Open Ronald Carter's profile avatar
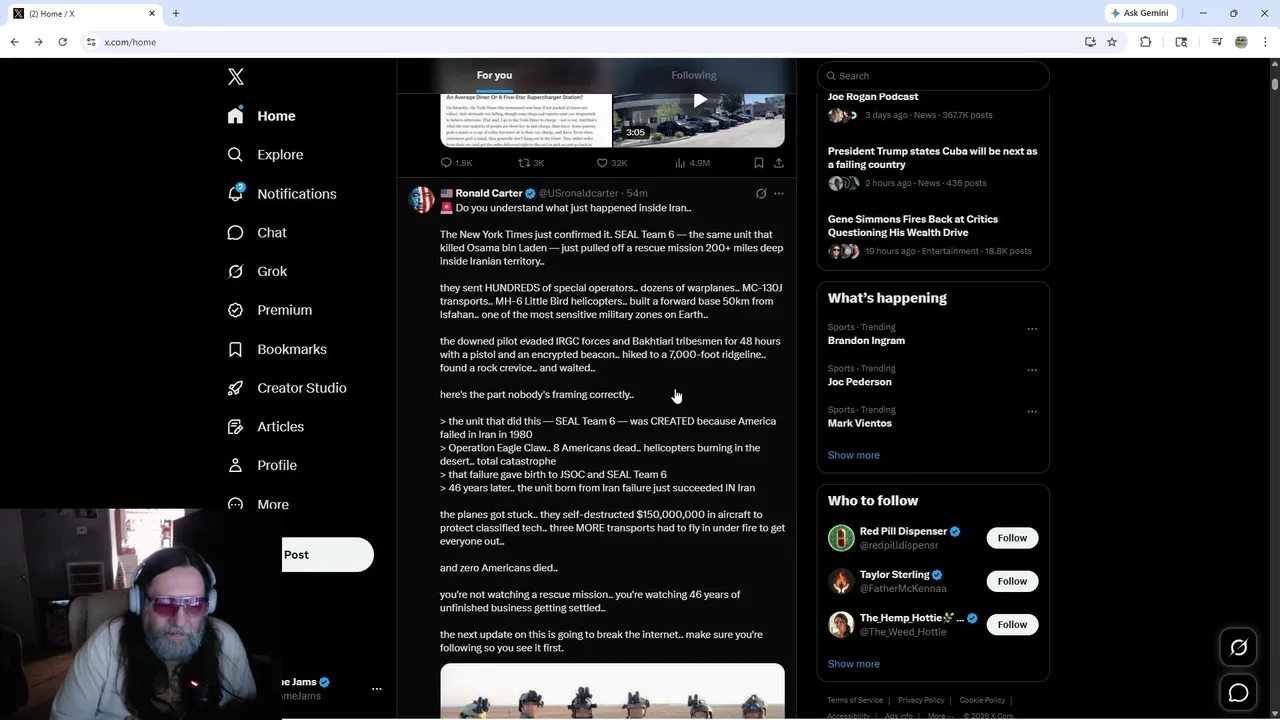This screenshot has height=720, width=1280. coord(422,200)
